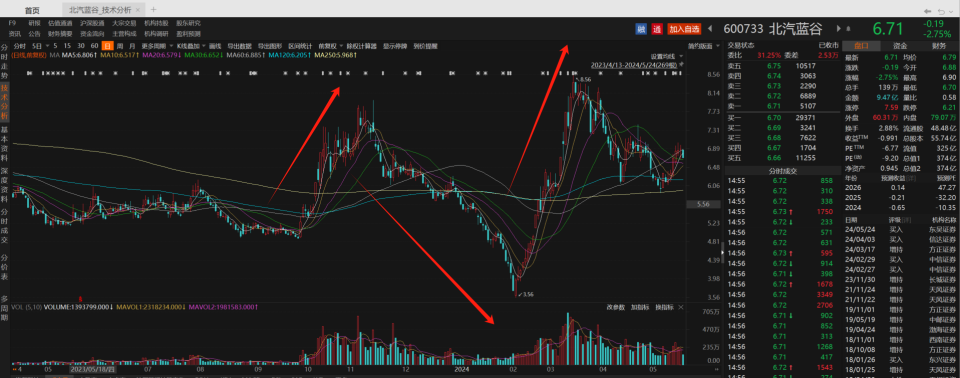Click date range 2023/4/13-2024/5/24 link

[634, 65]
